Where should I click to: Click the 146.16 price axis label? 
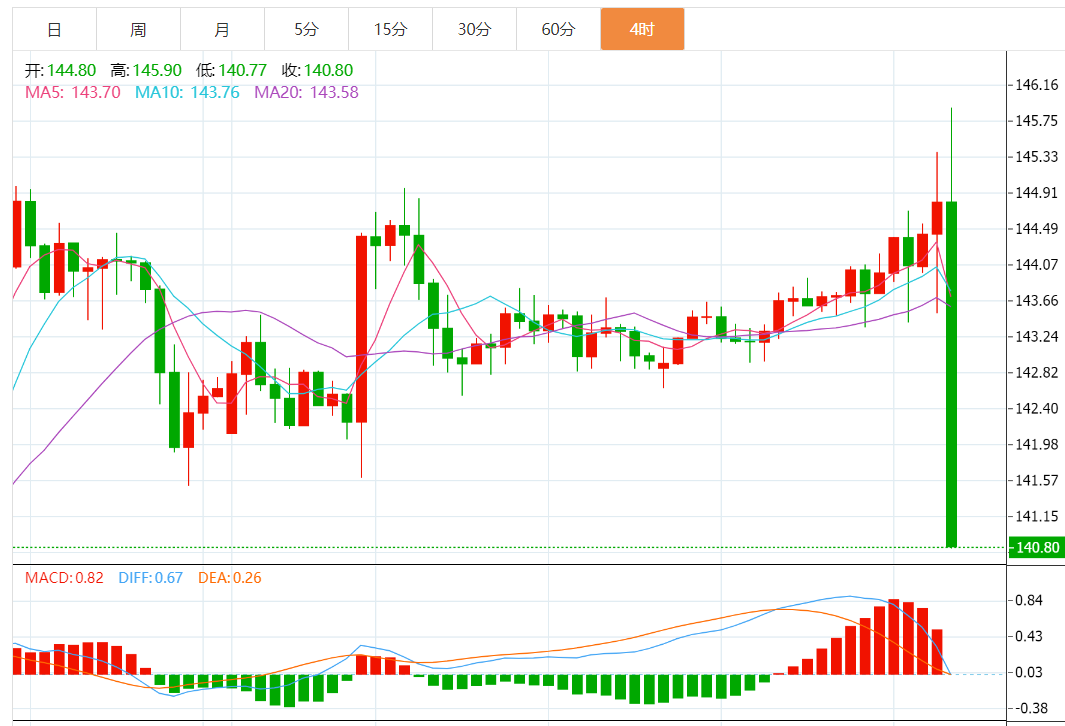1036,85
